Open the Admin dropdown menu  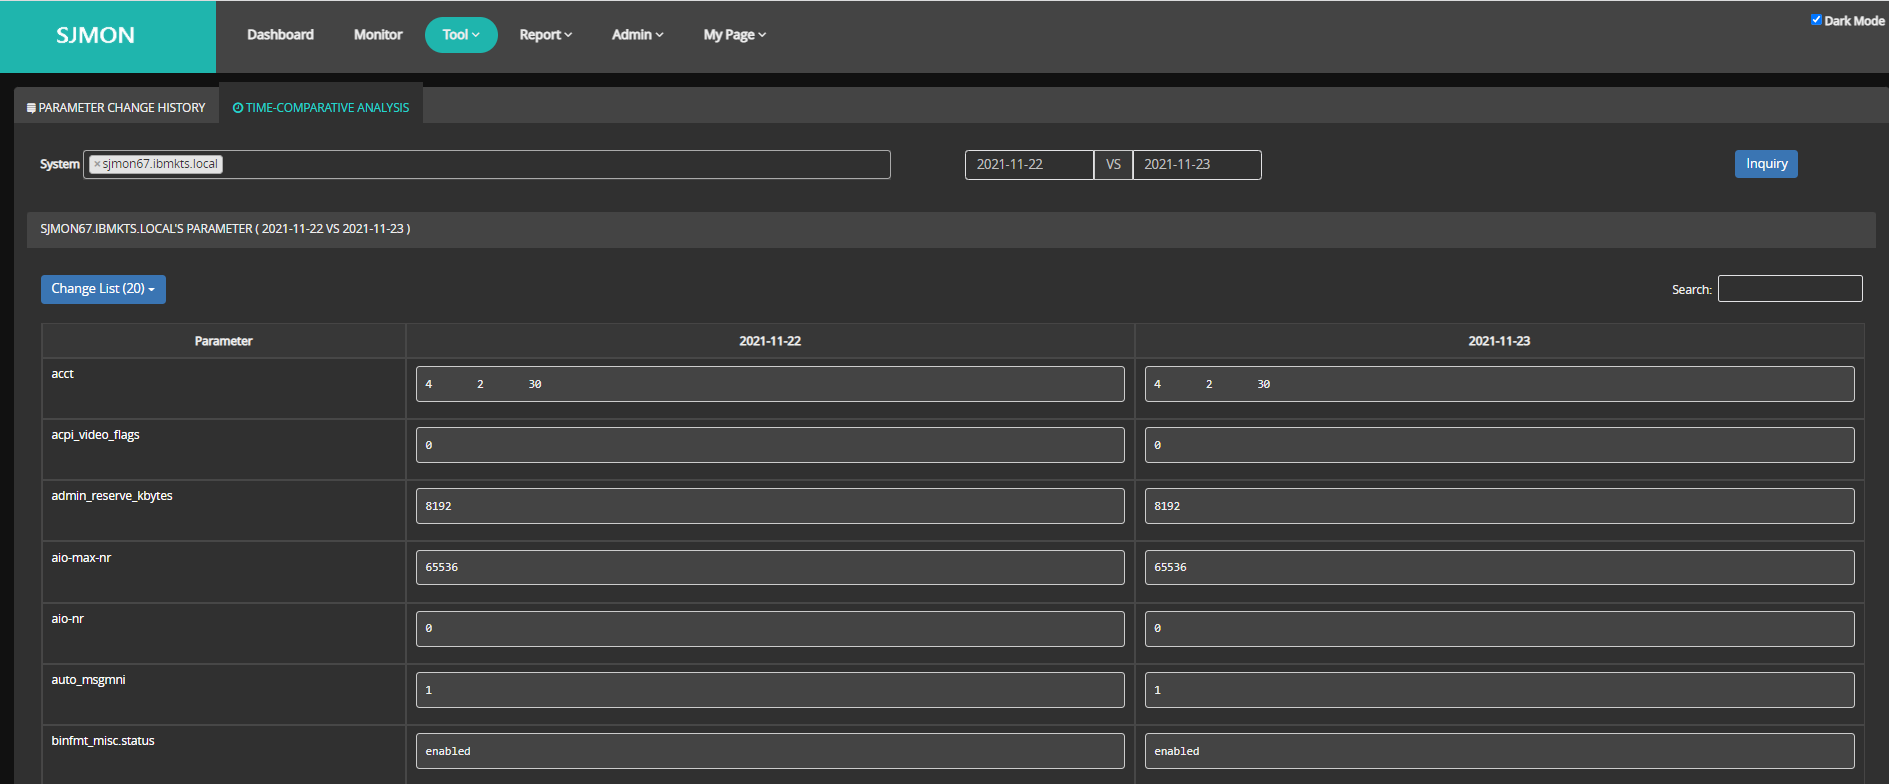point(637,35)
